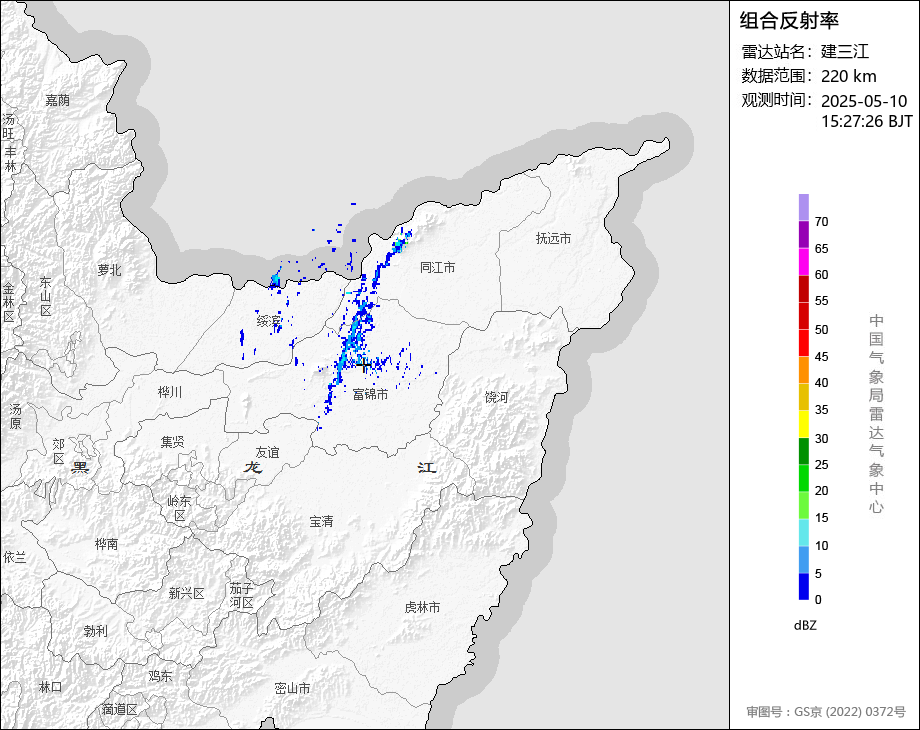The width and height of the screenshot is (920, 730).
Task: Click the 富锦市 map label
Action: click(x=370, y=394)
